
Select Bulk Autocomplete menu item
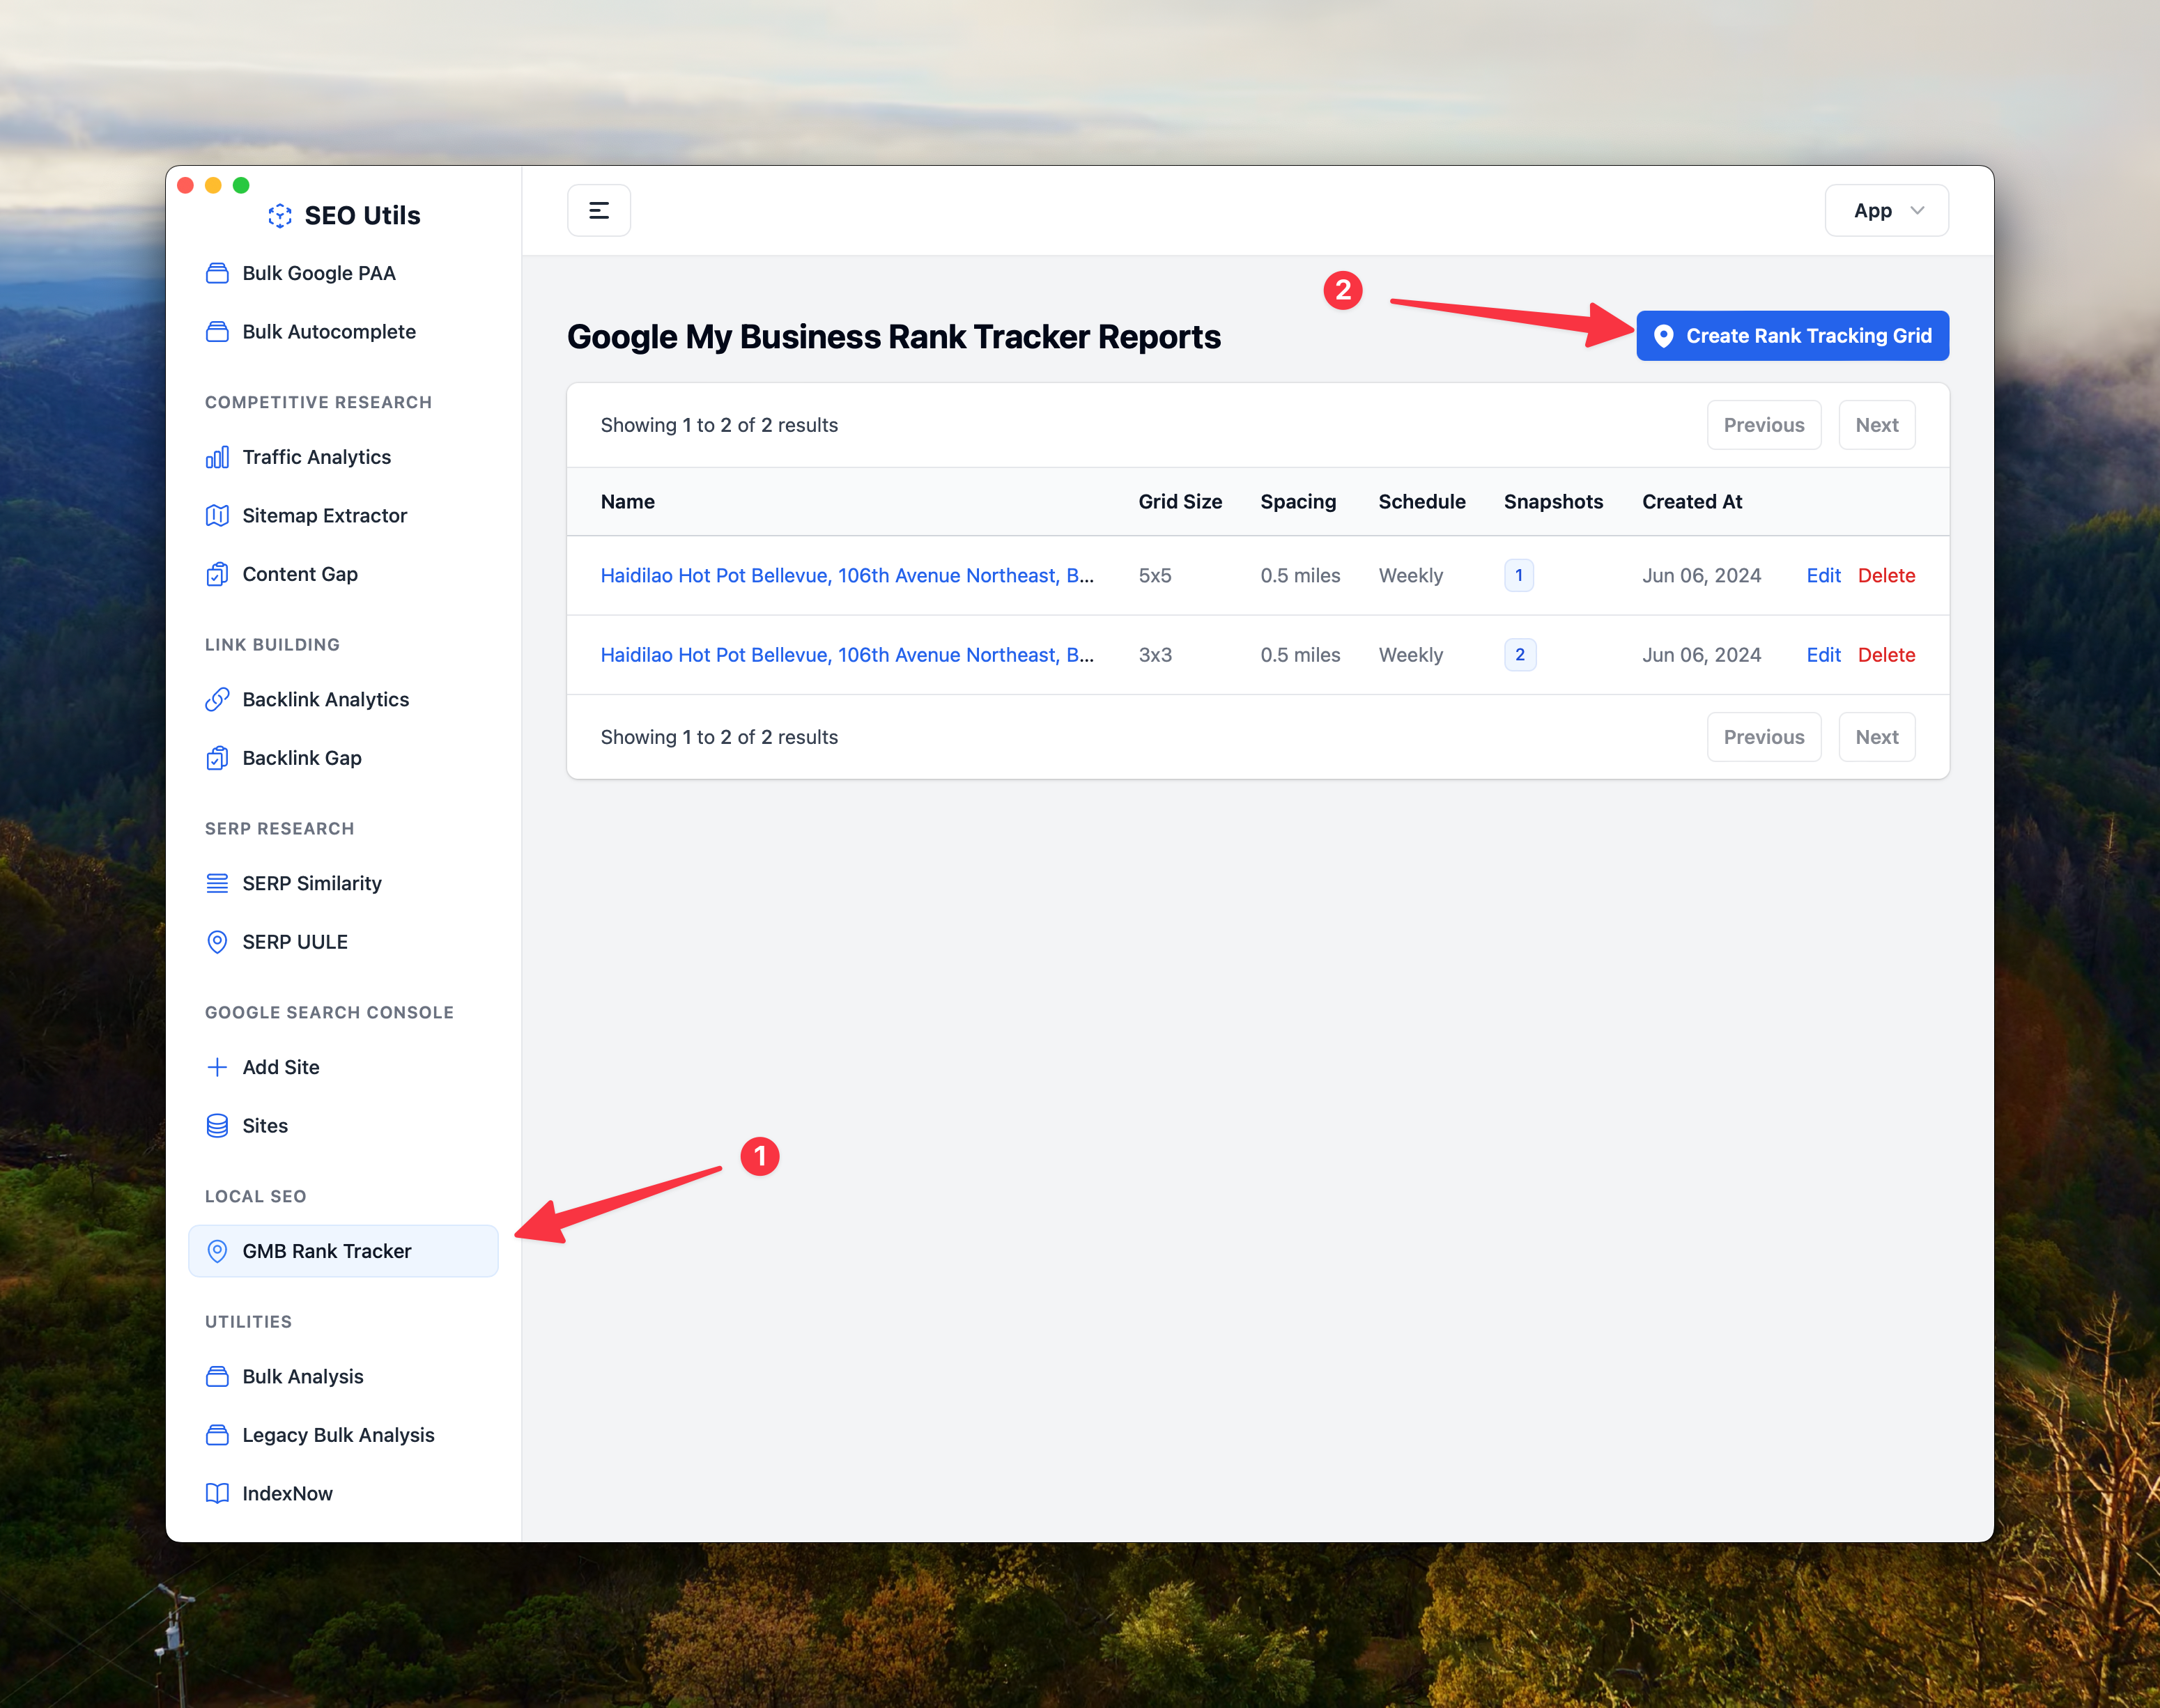328,332
